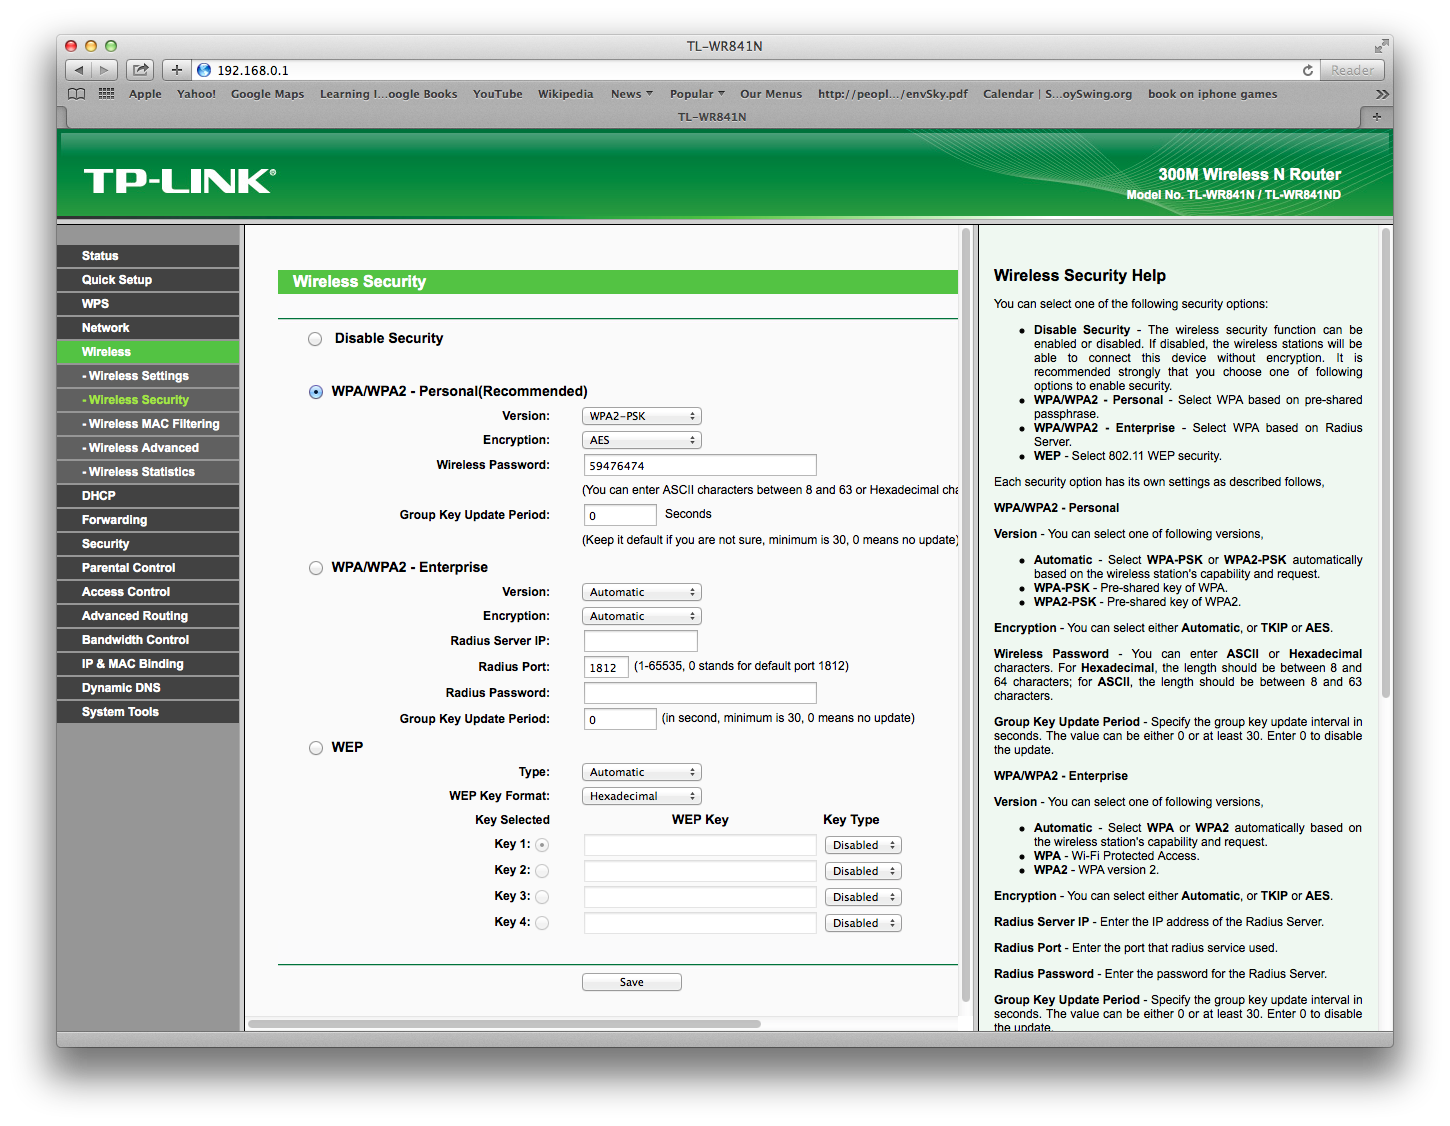Click the Key 1 WEP Key field
The image size is (1450, 1126).
pyautogui.click(x=700, y=845)
